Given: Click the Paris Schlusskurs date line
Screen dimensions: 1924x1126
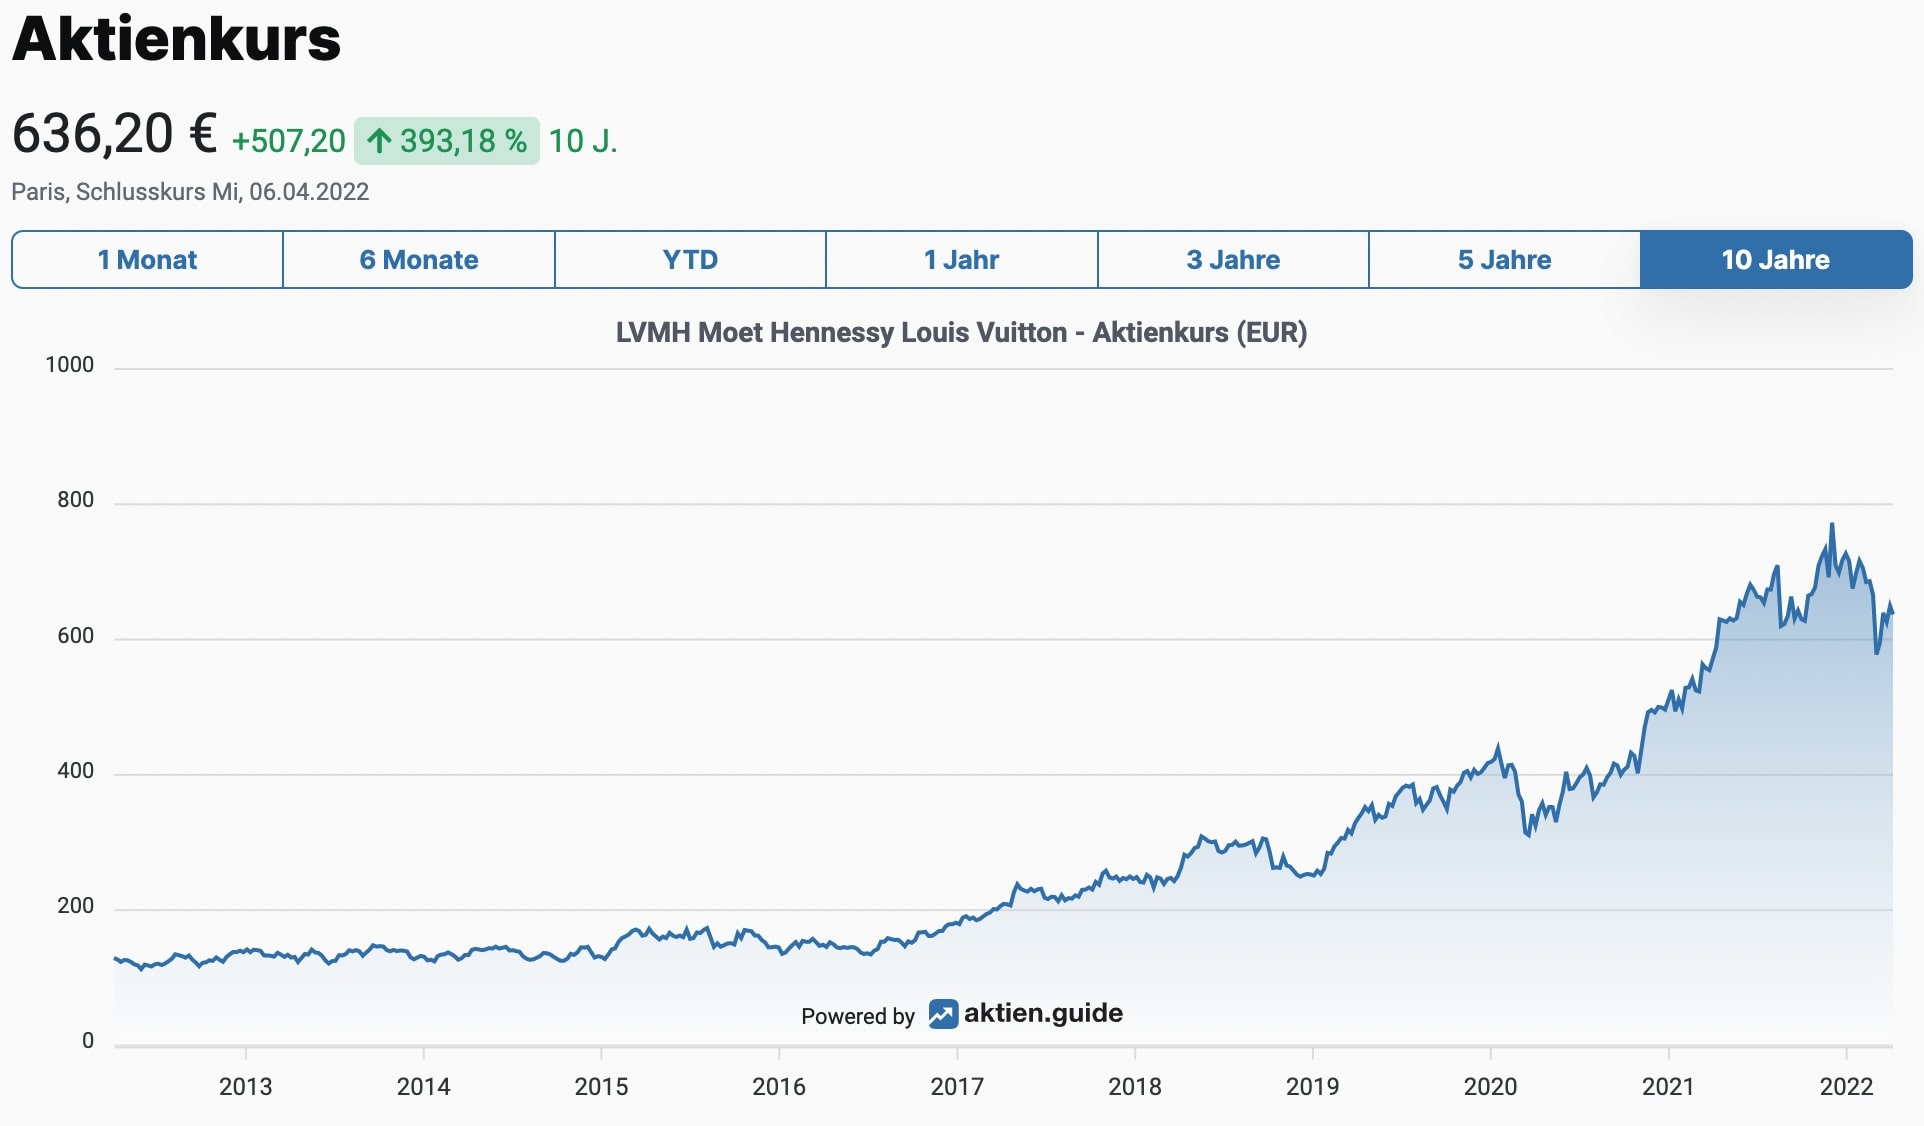Looking at the screenshot, I should (190, 192).
